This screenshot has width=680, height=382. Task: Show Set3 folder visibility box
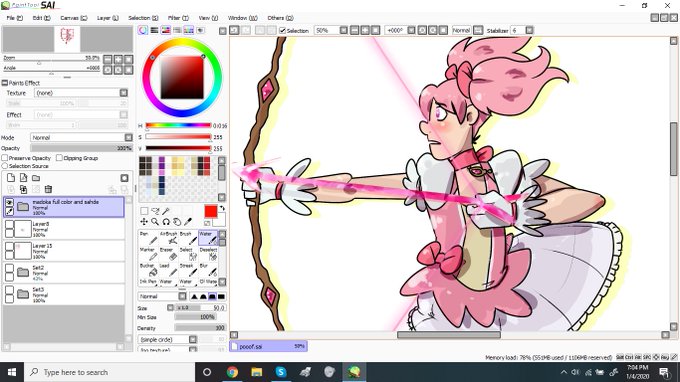coord(9,290)
